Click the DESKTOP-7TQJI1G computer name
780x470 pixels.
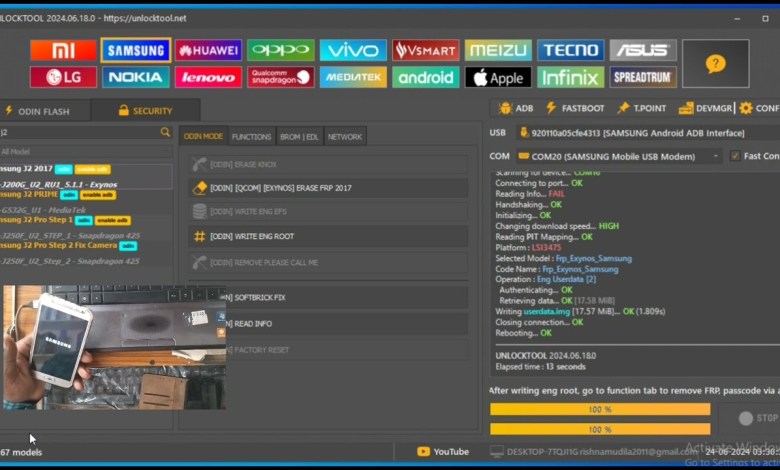tap(542, 452)
